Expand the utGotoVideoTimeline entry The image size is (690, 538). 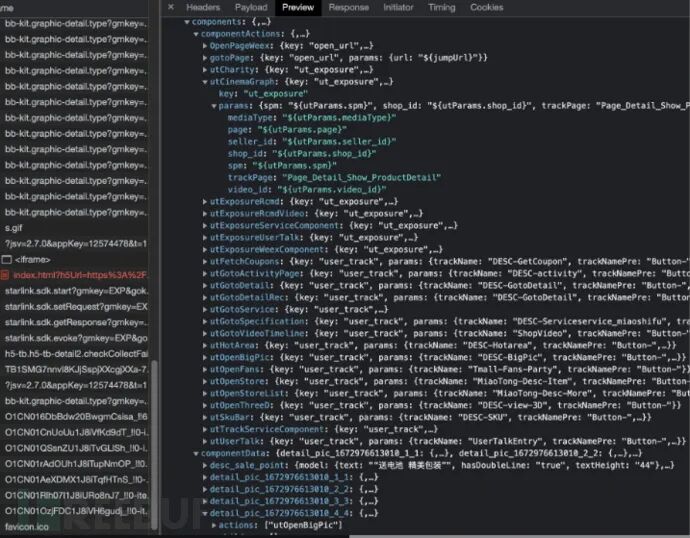tap(205, 333)
